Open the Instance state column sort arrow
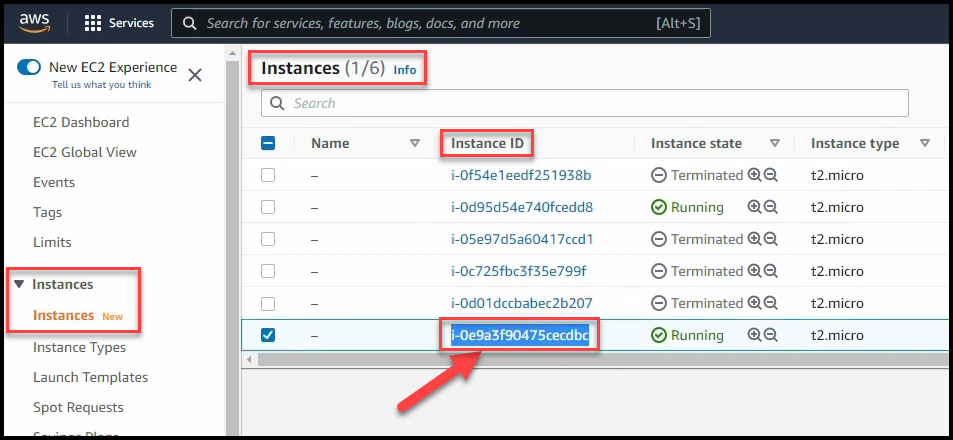The height and width of the screenshot is (440, 953). point(774,143)
